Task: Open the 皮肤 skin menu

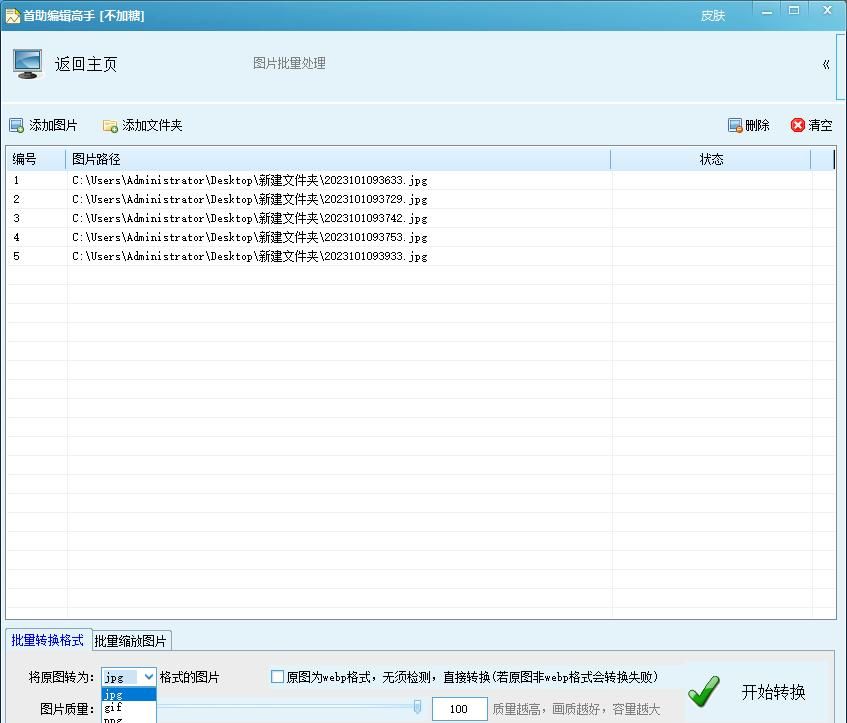Action: tap(712, 16)
